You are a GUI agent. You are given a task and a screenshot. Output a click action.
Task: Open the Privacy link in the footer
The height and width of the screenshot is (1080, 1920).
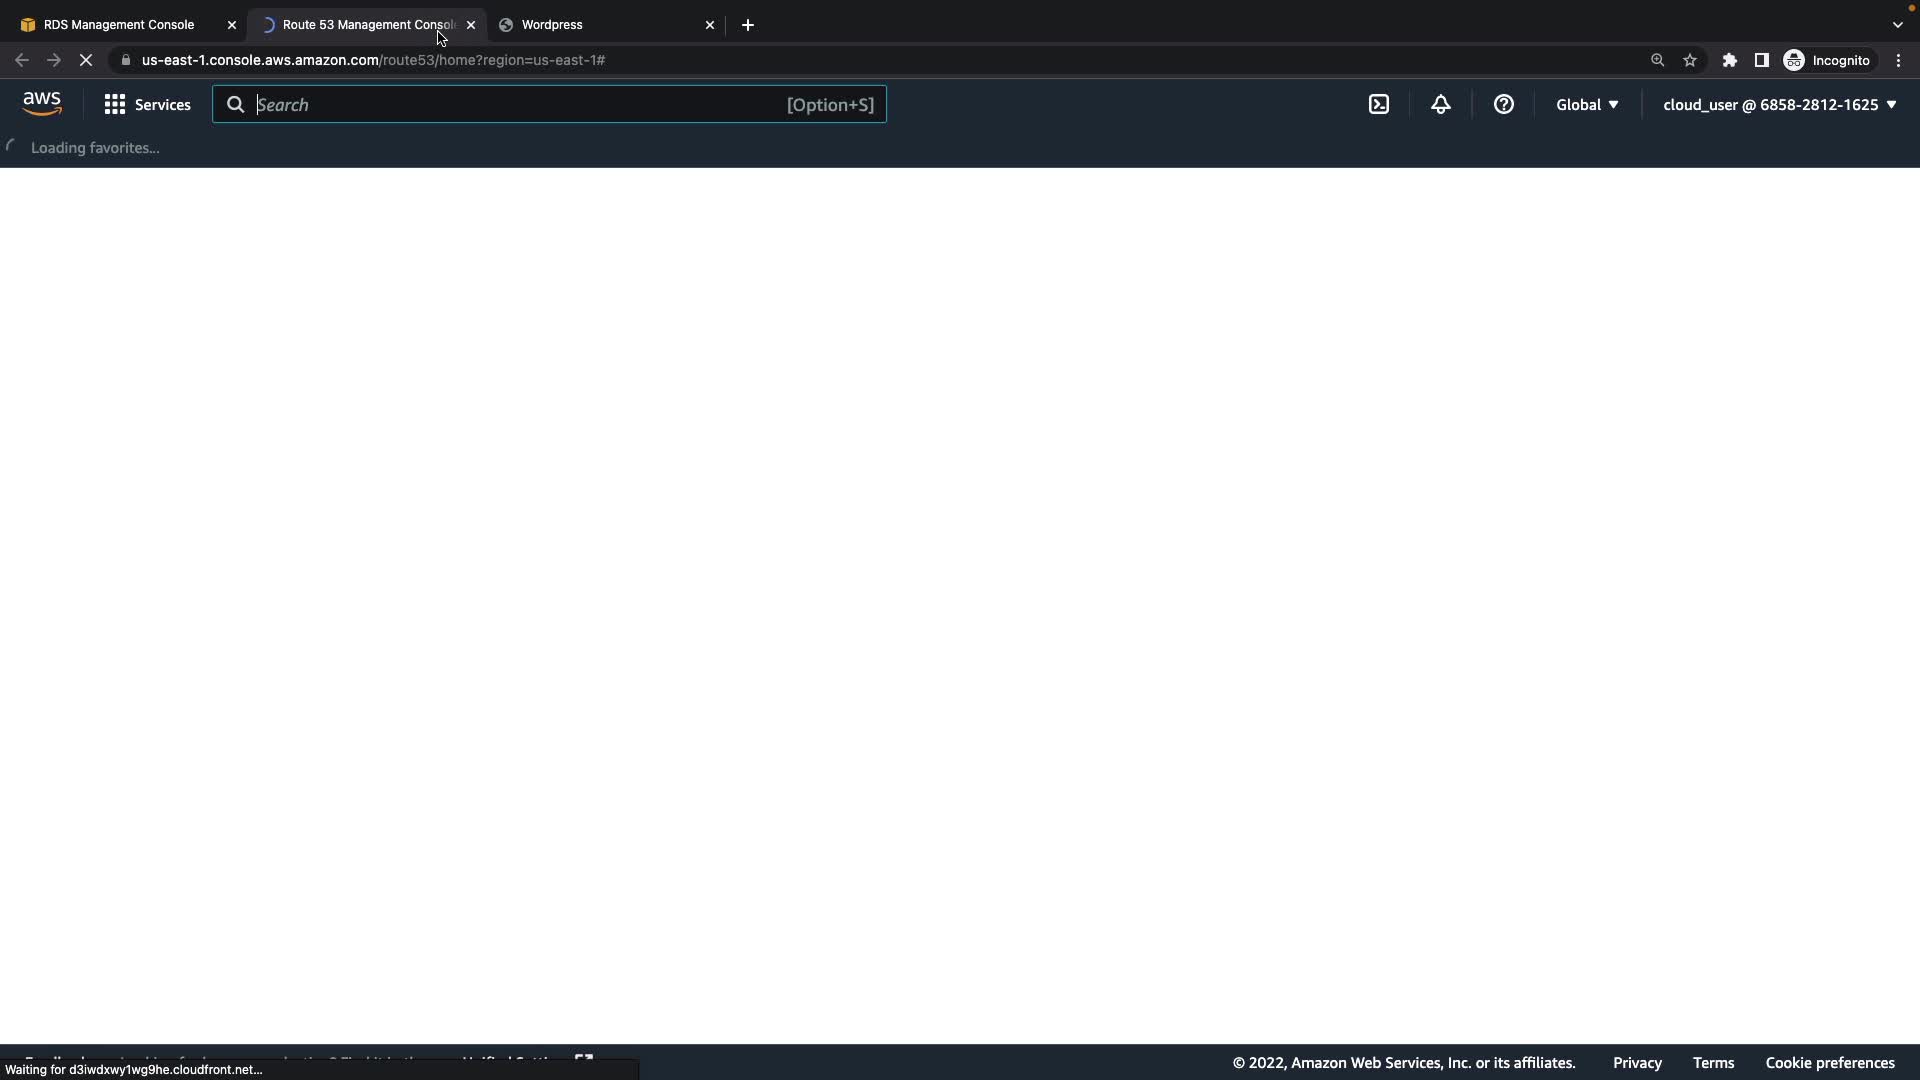[x=1637, y=1062]
